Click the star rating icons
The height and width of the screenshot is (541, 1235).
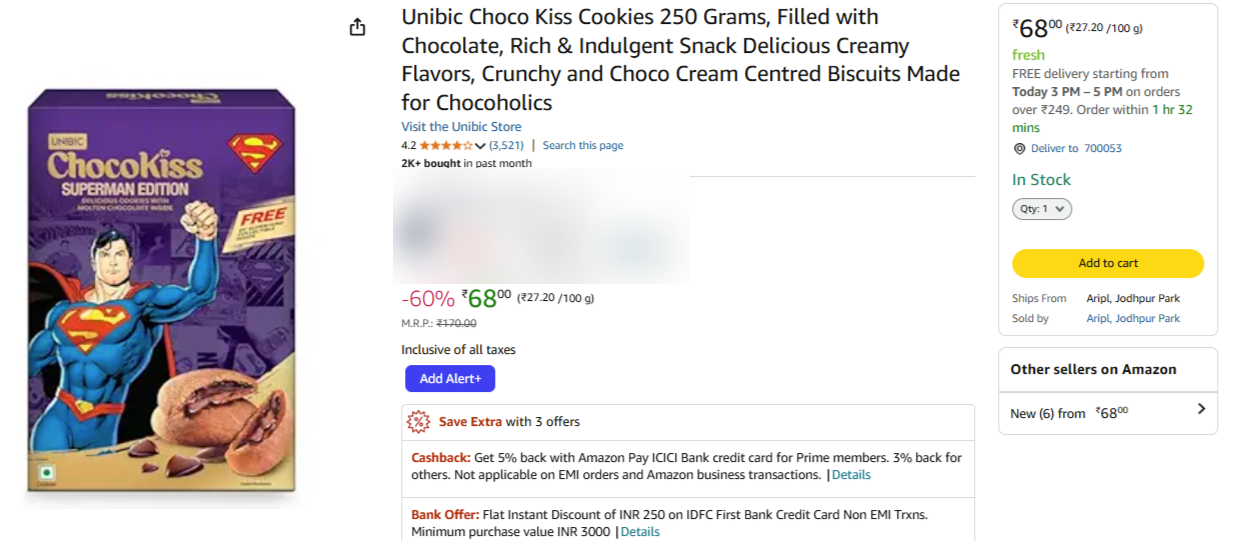click(446, 146)
